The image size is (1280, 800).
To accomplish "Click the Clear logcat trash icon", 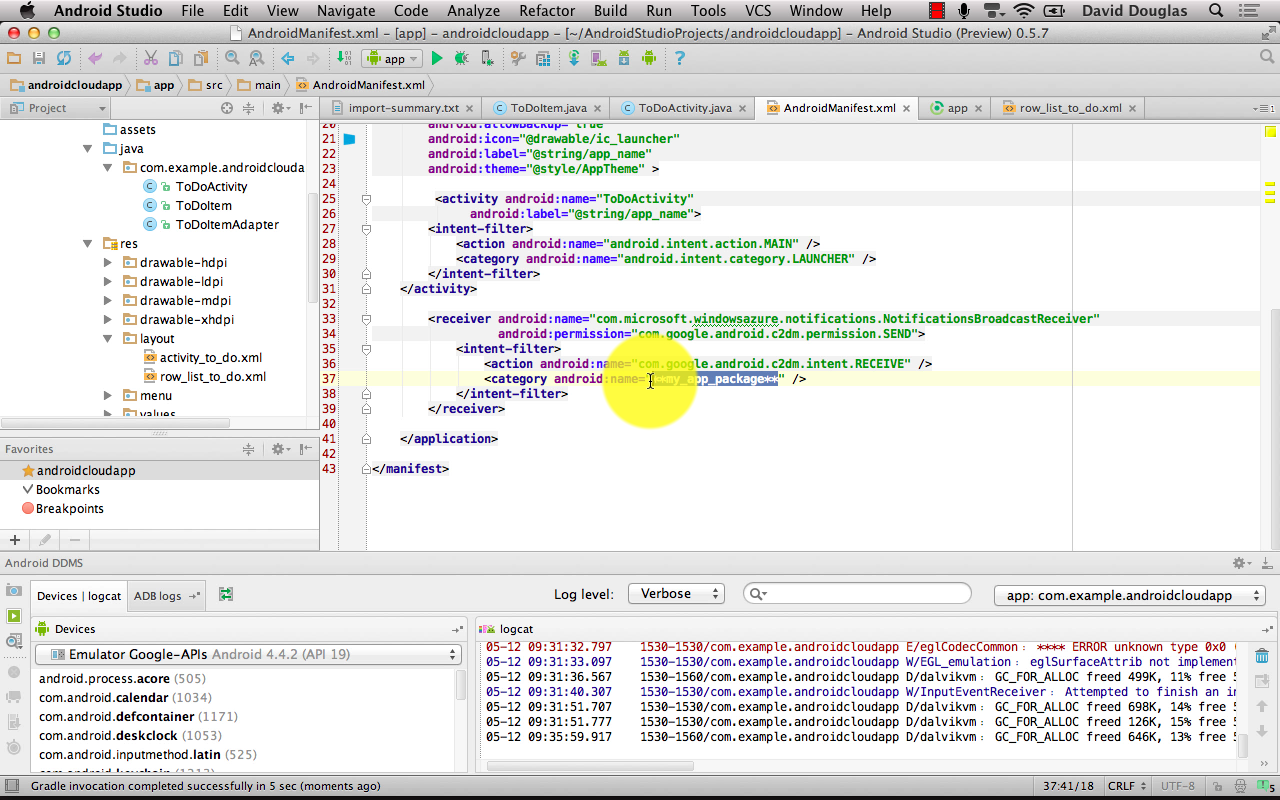I will pos(1262,656).
